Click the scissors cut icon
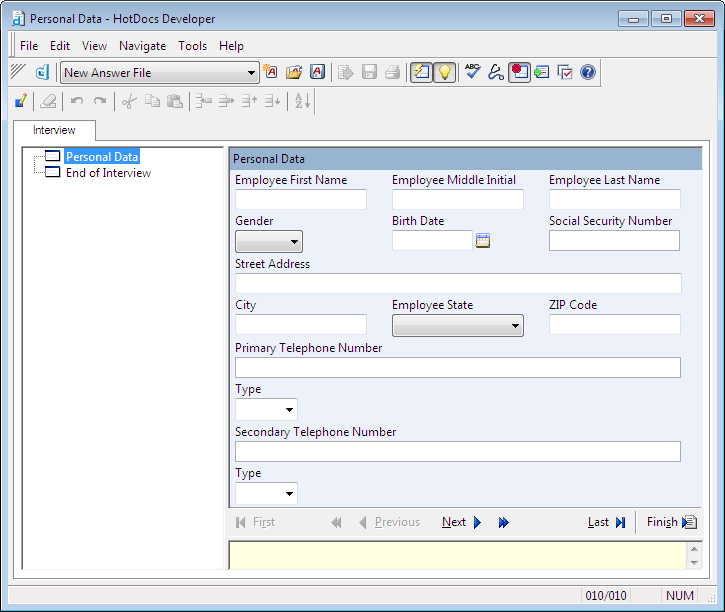This screenshot has width=725, height=612. [129, 101]
